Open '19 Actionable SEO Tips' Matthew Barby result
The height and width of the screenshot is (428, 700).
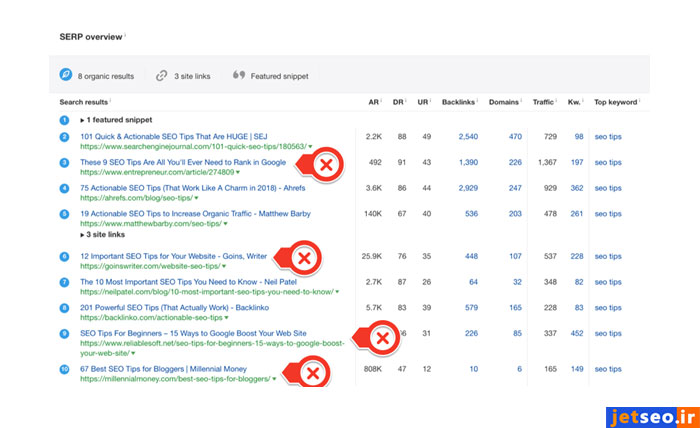[195, 213]
